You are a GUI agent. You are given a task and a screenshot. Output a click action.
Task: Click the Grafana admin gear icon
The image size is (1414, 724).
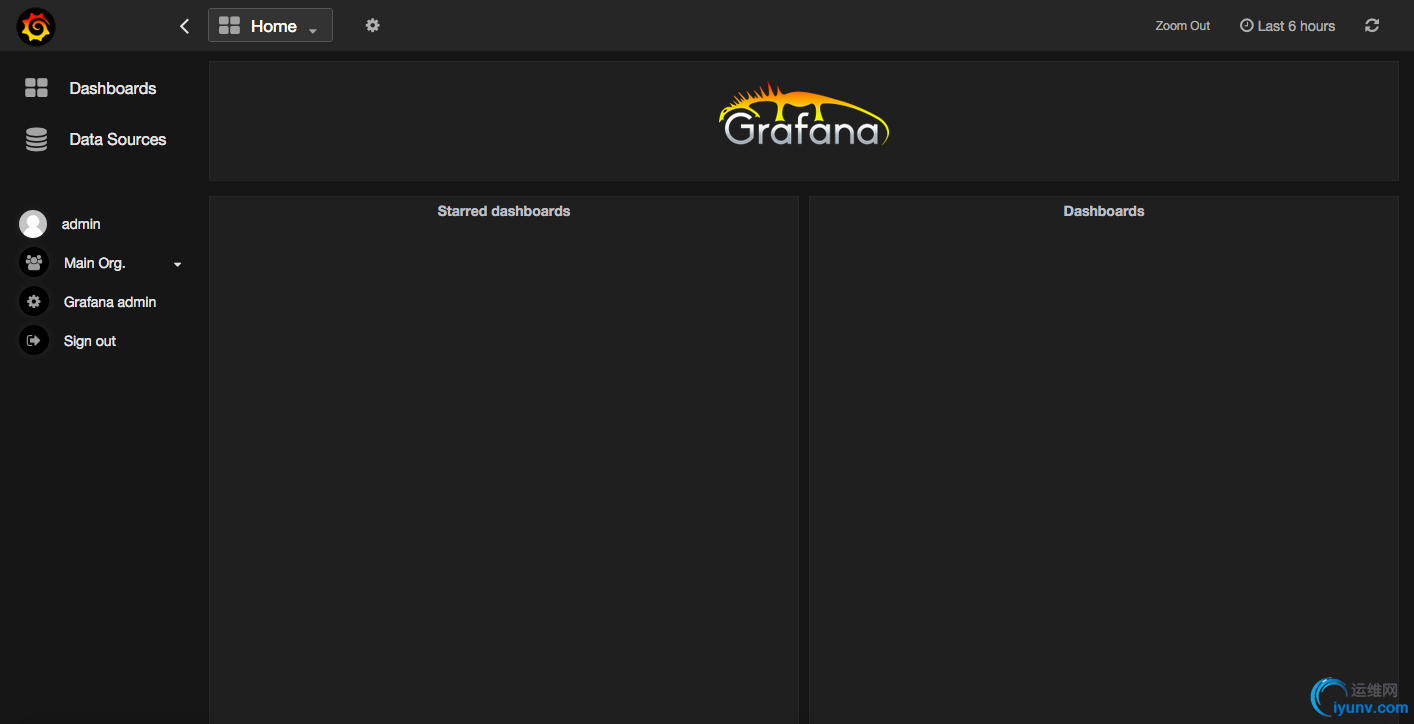point(34,302)
